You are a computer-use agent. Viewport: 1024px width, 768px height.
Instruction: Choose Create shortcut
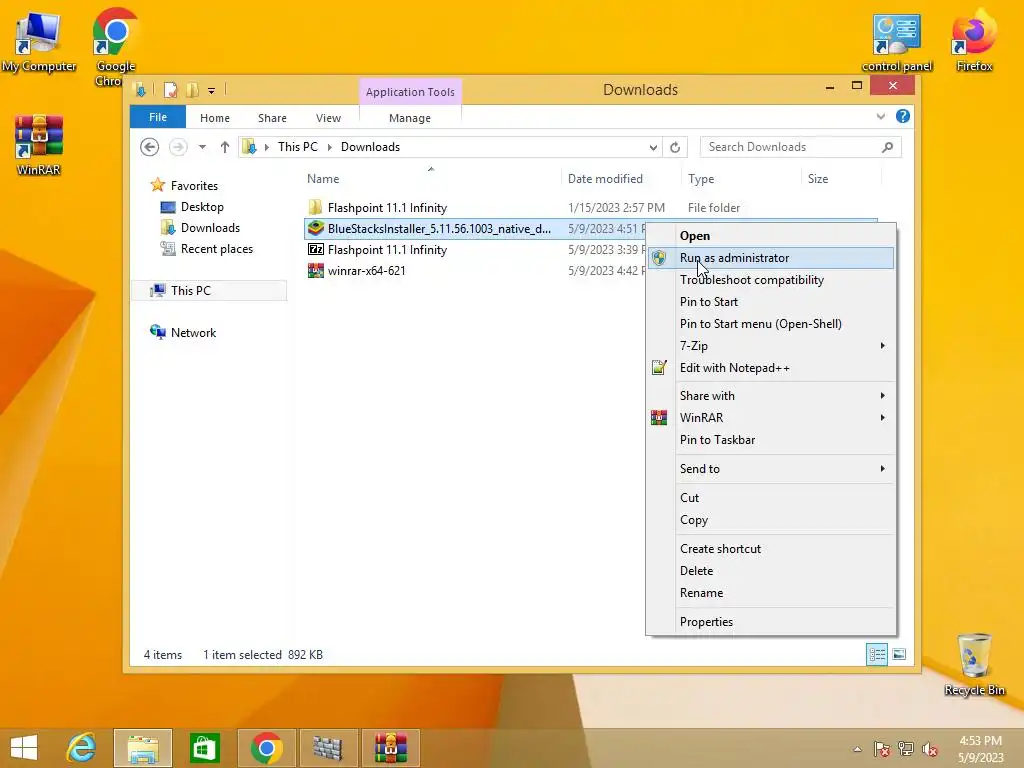[771, 549]
